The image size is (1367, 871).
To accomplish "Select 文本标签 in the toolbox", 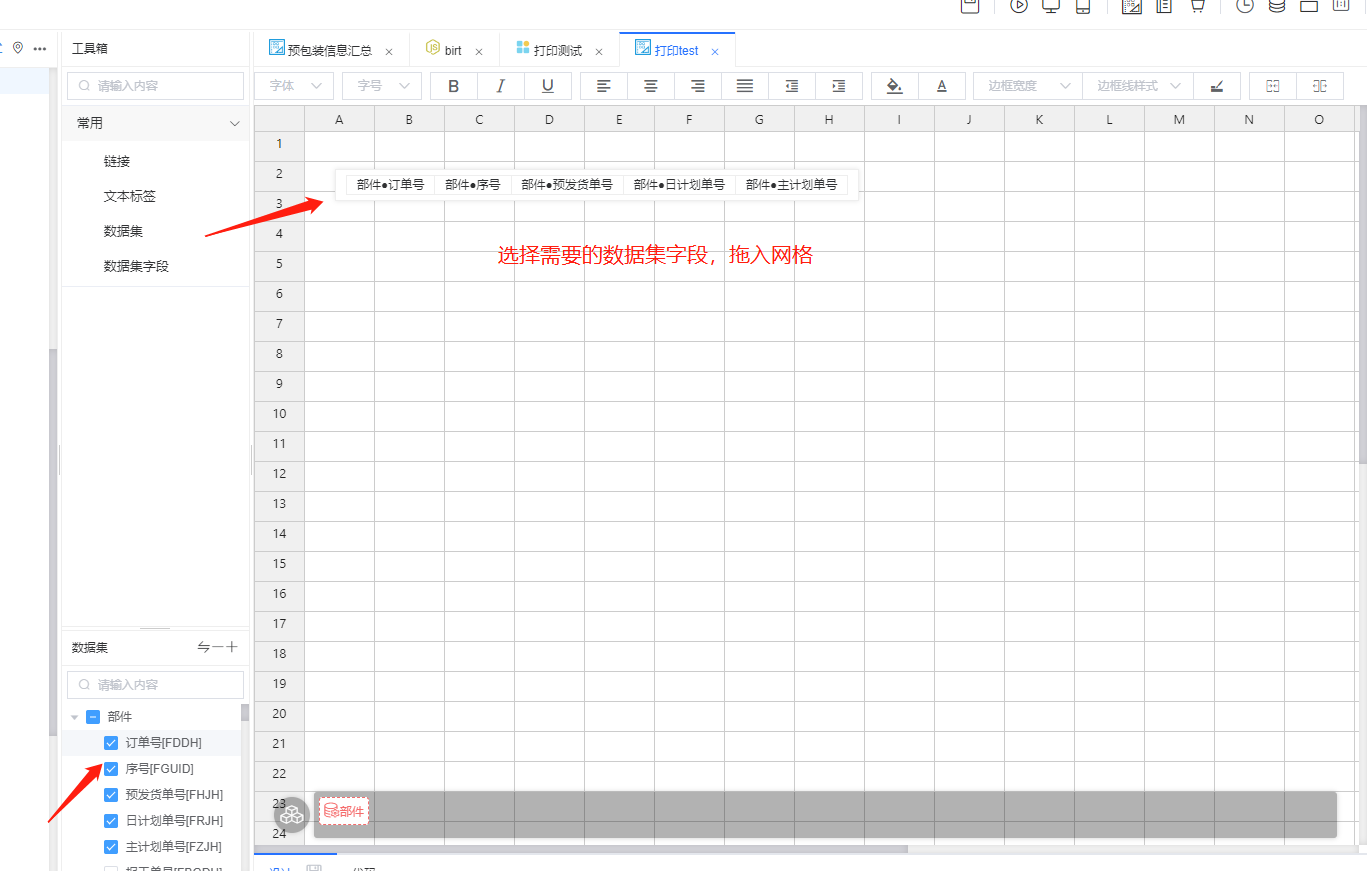I will pyautogui.click(x=130, y=196).
